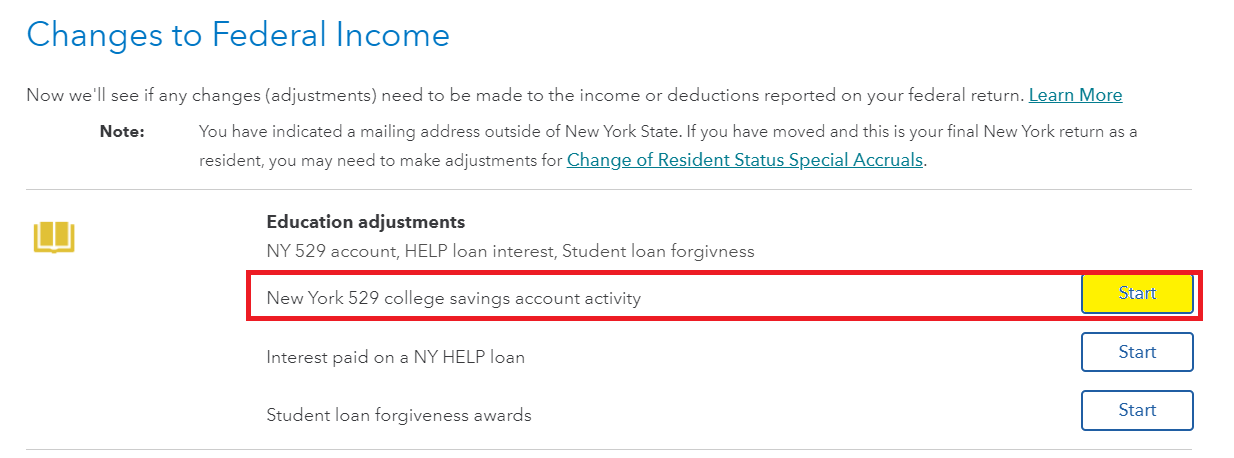The image size is (1234, 458).
Task: Click the horizontal divider above Education adjustments
Action: (608, 189)
